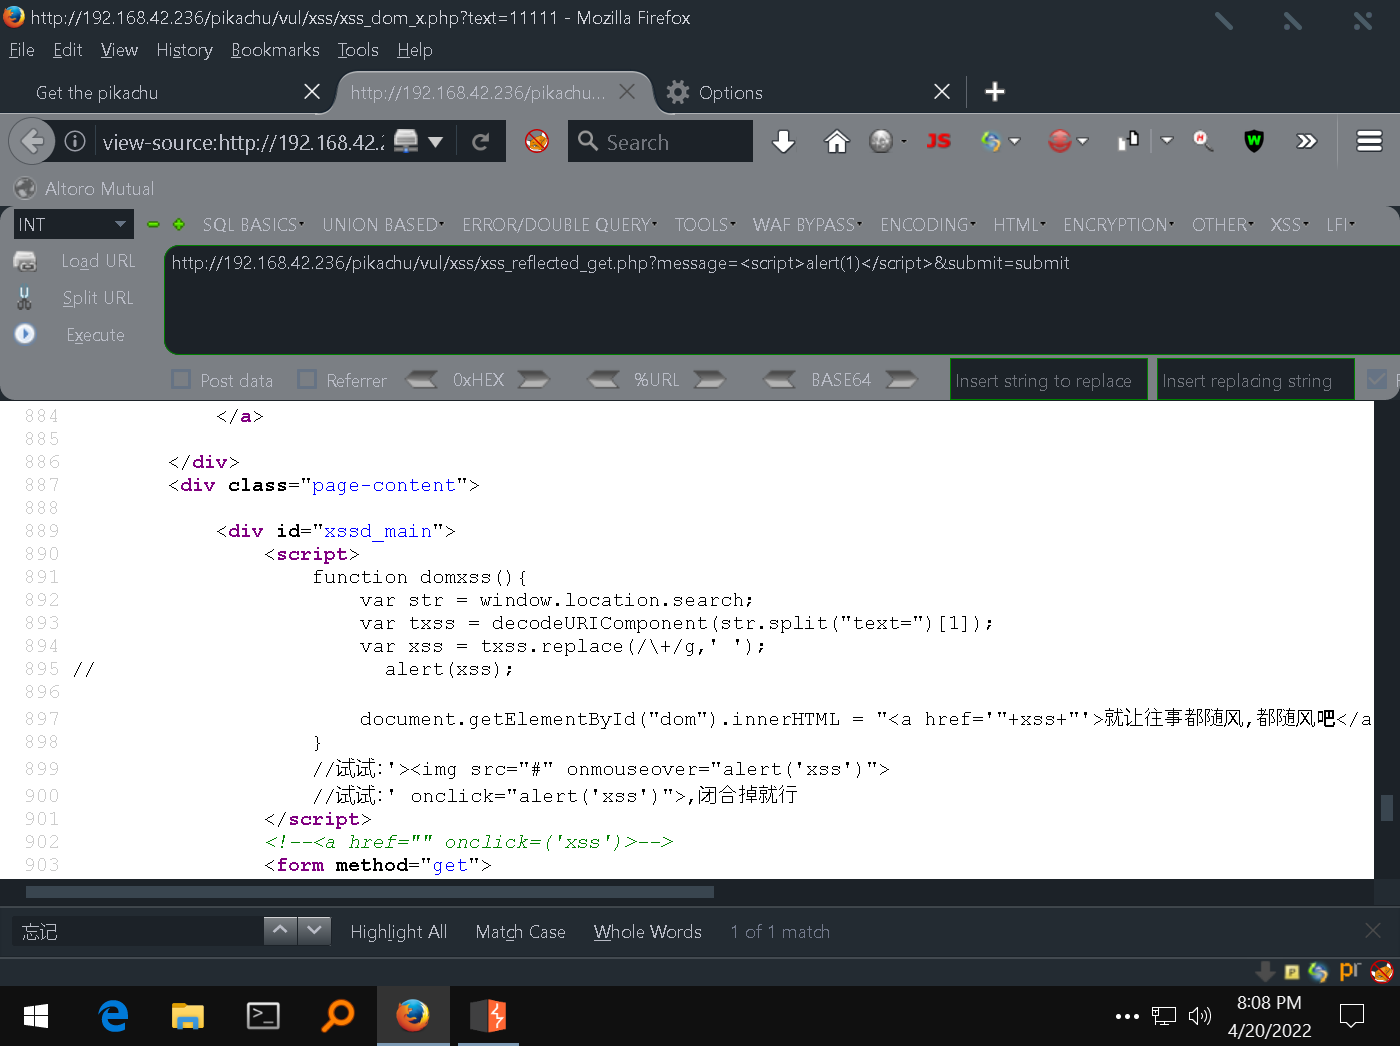Click the blue-yellow swirl proxy icon

(991, 141)
